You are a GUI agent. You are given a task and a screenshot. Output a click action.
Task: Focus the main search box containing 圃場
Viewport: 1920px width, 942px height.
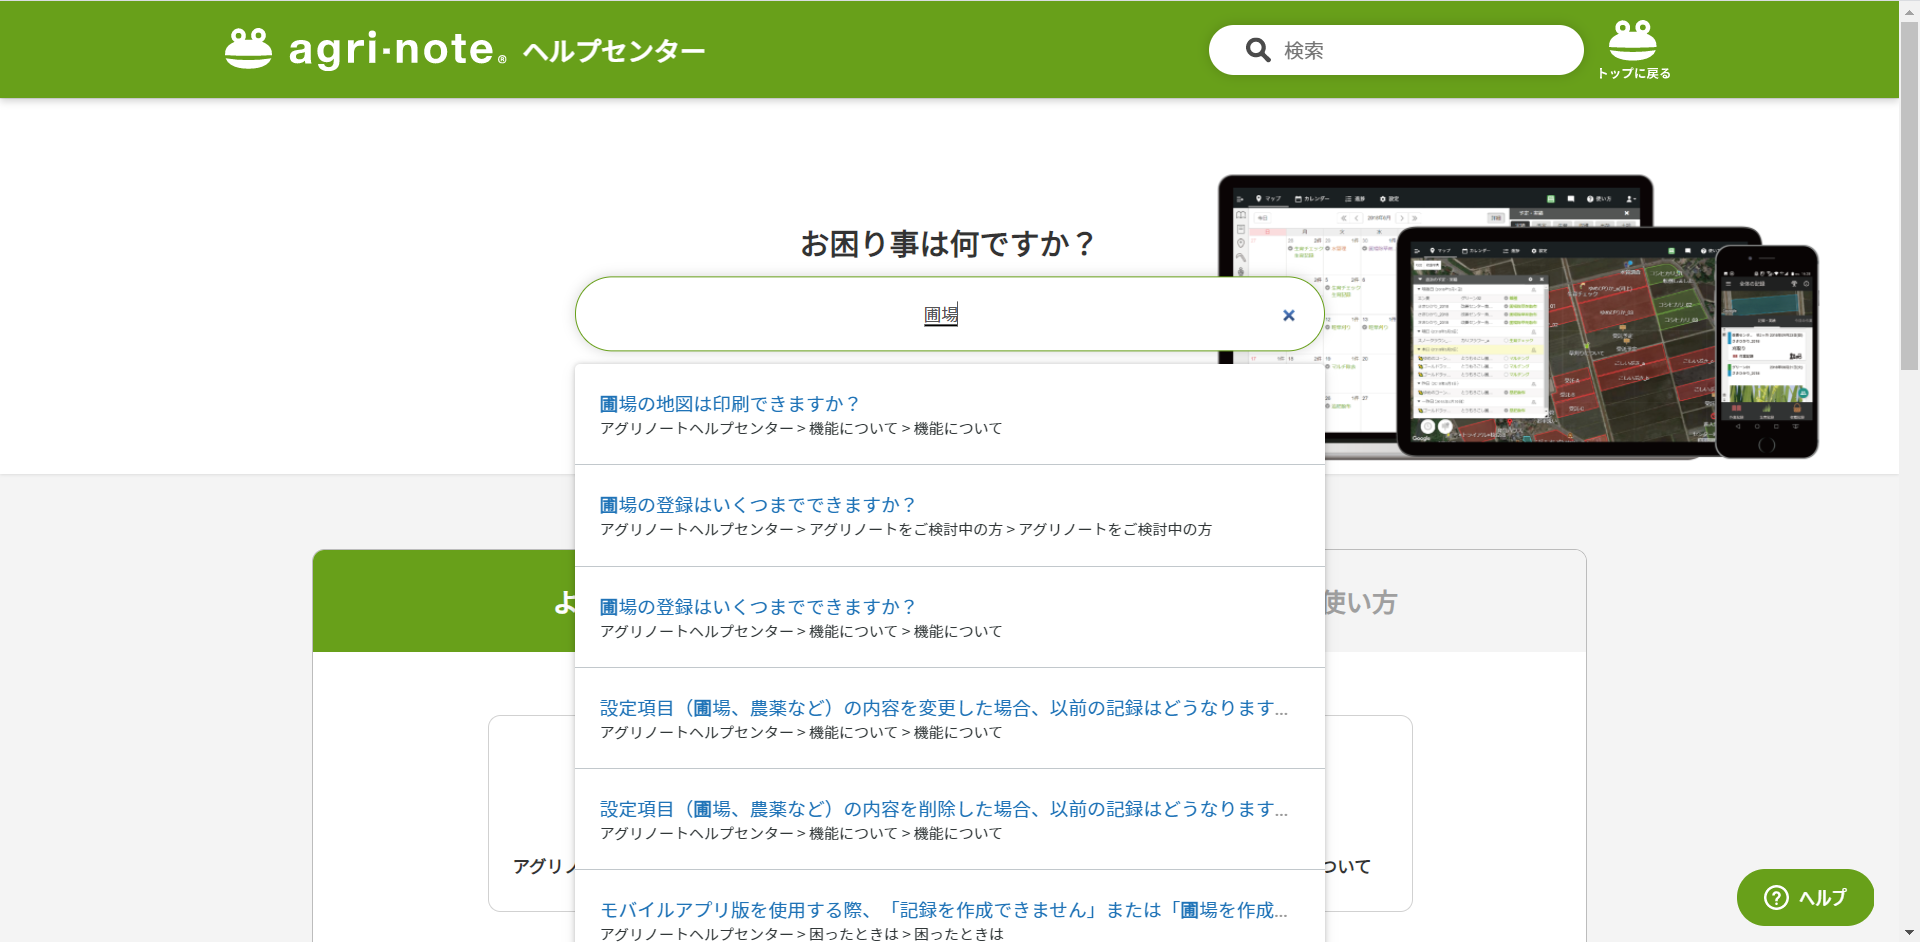(x=950, y=314)
